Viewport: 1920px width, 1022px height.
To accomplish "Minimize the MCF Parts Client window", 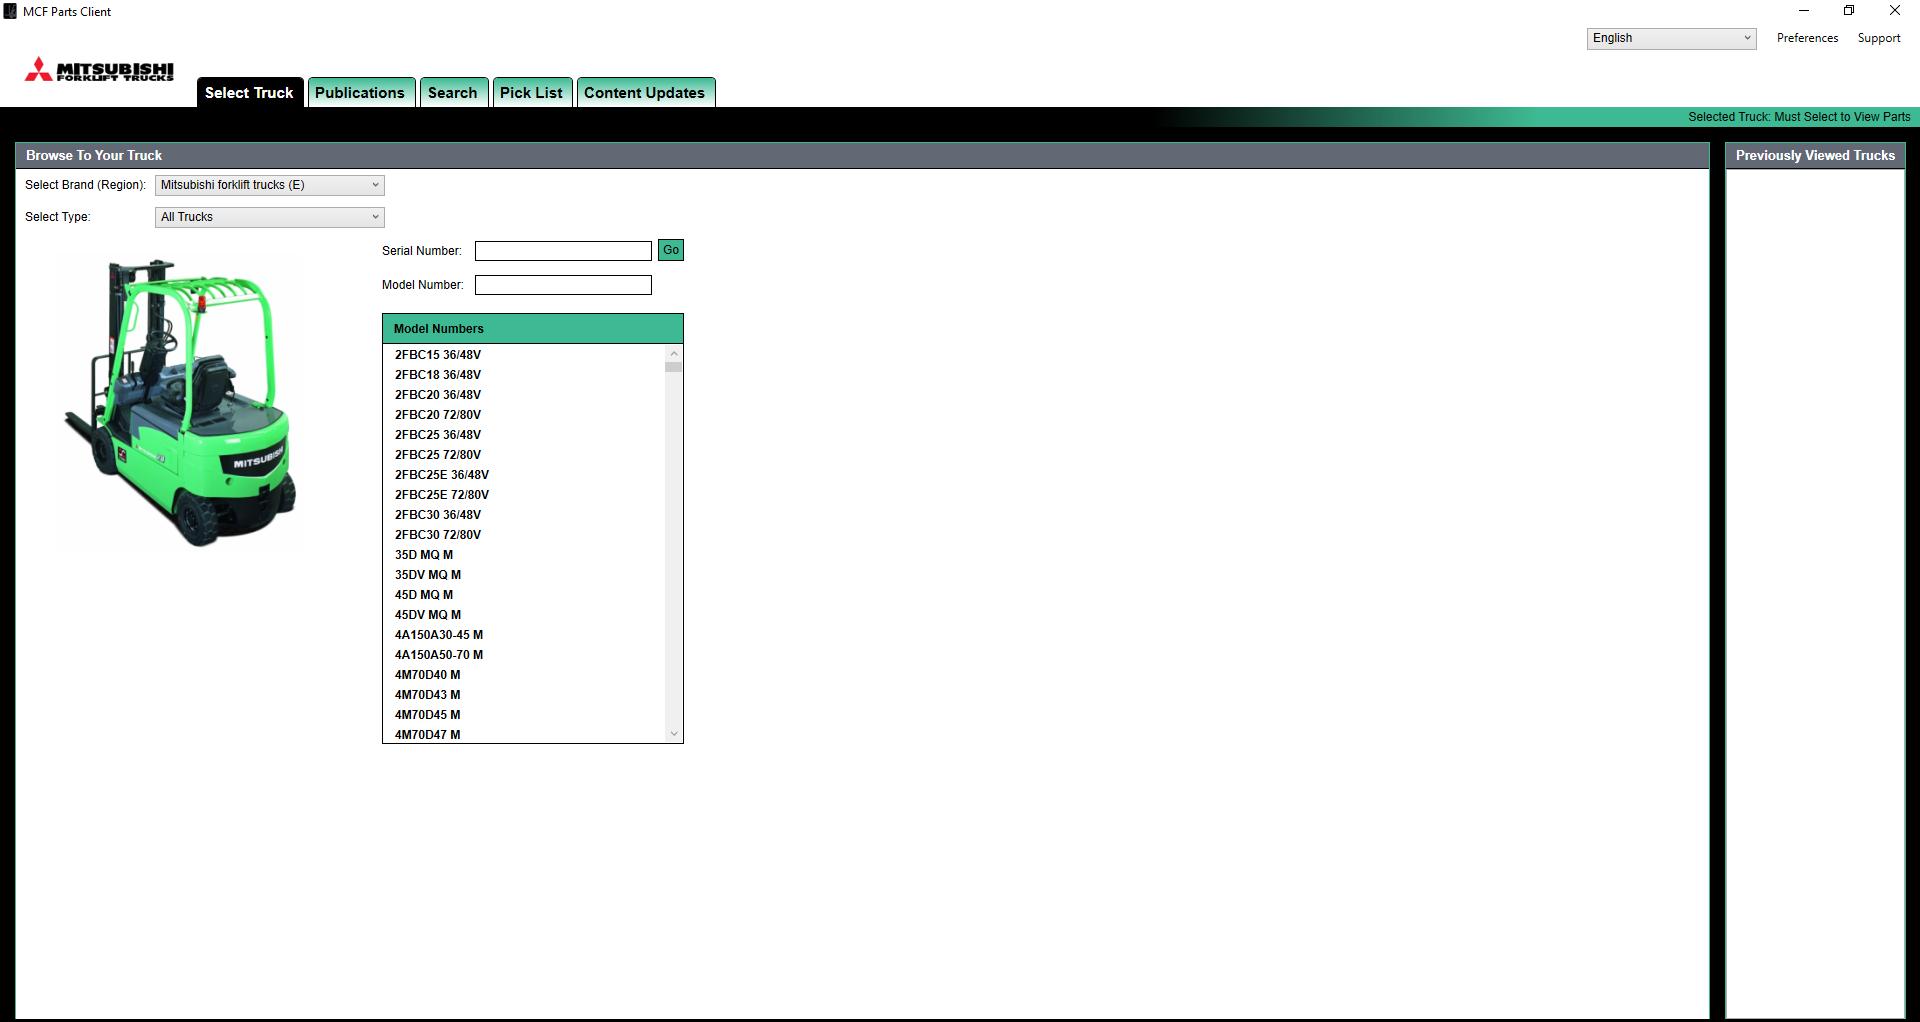I will pos(1804,11).
